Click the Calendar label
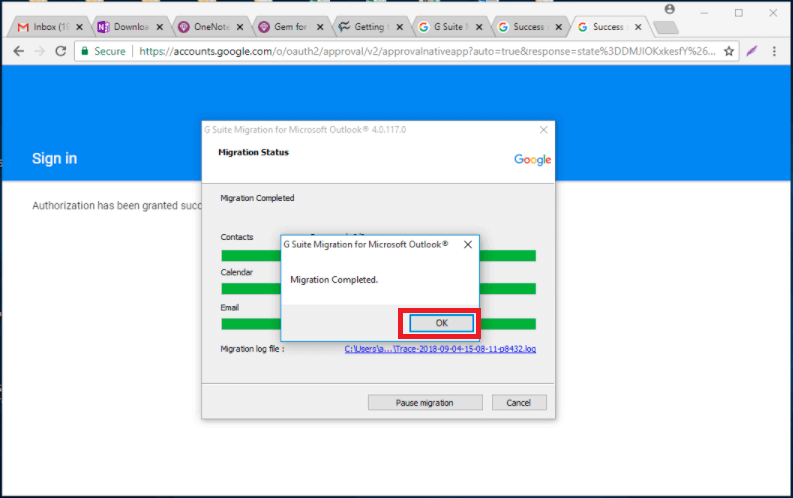 [x=236, y=273]
